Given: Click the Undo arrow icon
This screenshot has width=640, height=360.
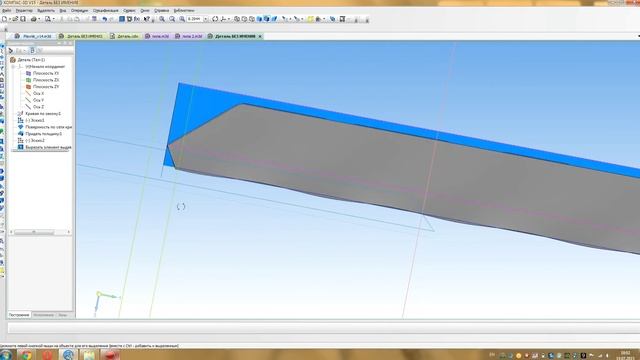Looking at the screenshot, I should 104,19.
